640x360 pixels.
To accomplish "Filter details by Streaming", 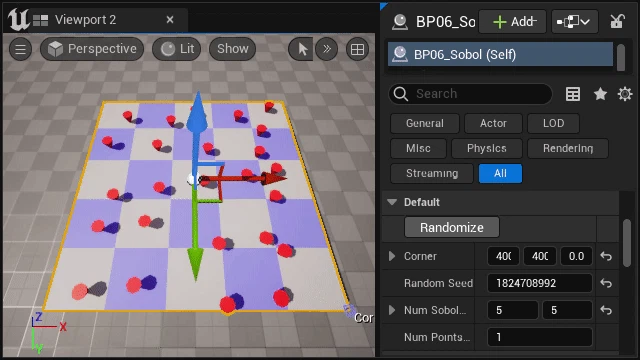I will [x=432, y=173].
